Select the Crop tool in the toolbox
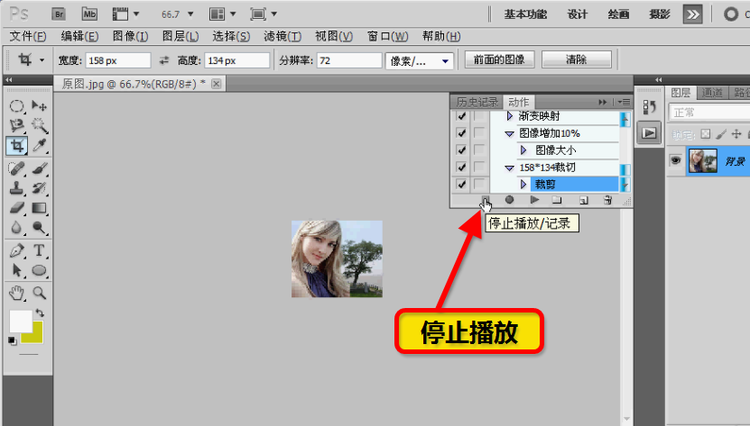The height and width of the screenshot is (426, 750). pos(18,146)
